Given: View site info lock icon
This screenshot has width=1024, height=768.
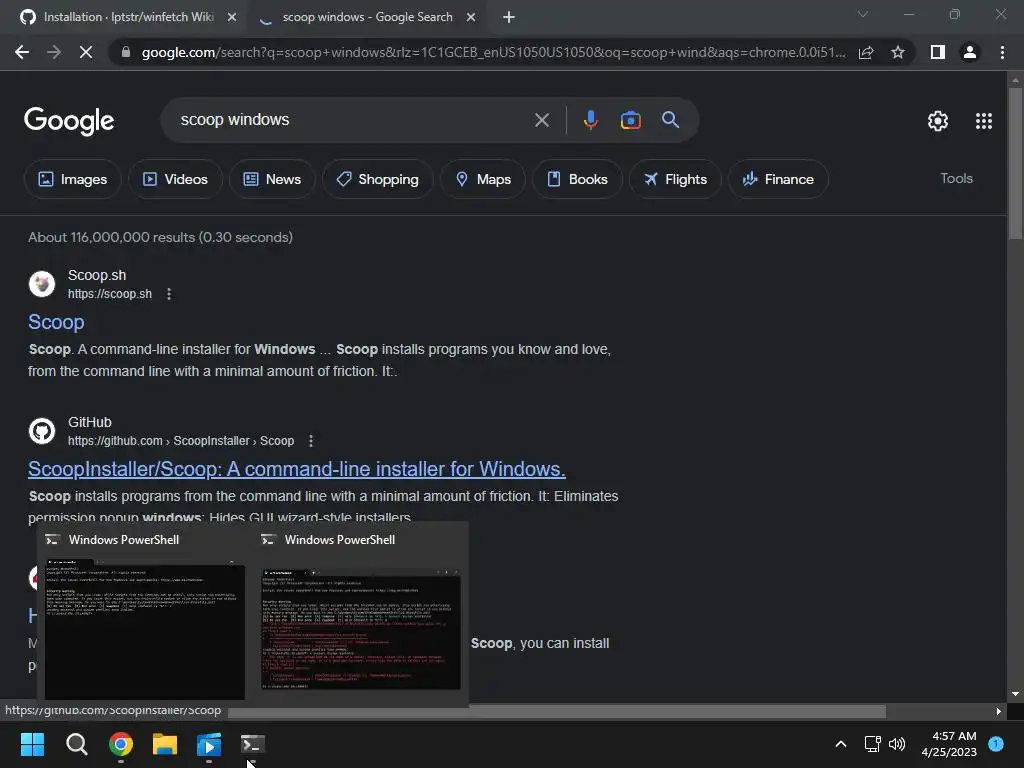Looking at the screenshot, I should point(125,52).
